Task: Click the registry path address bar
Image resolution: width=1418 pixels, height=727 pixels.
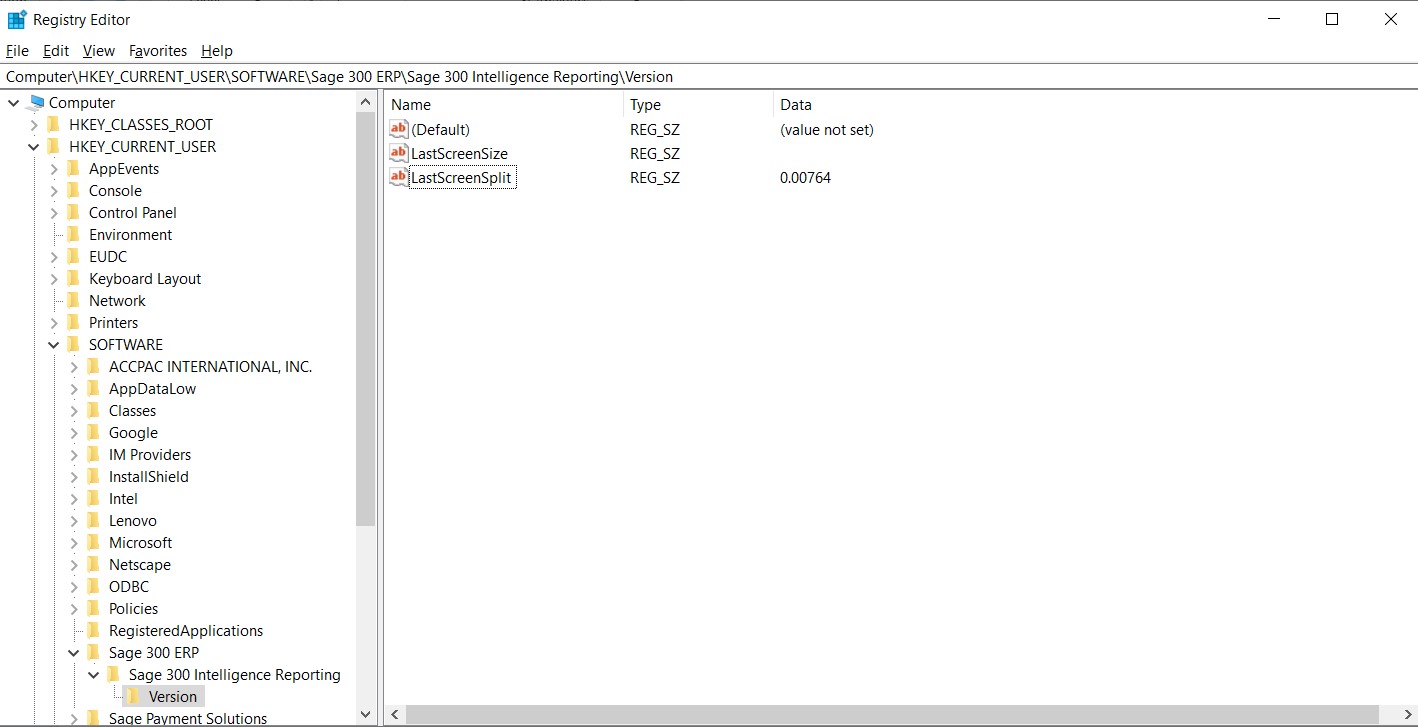Action: [x=709, y=76]
